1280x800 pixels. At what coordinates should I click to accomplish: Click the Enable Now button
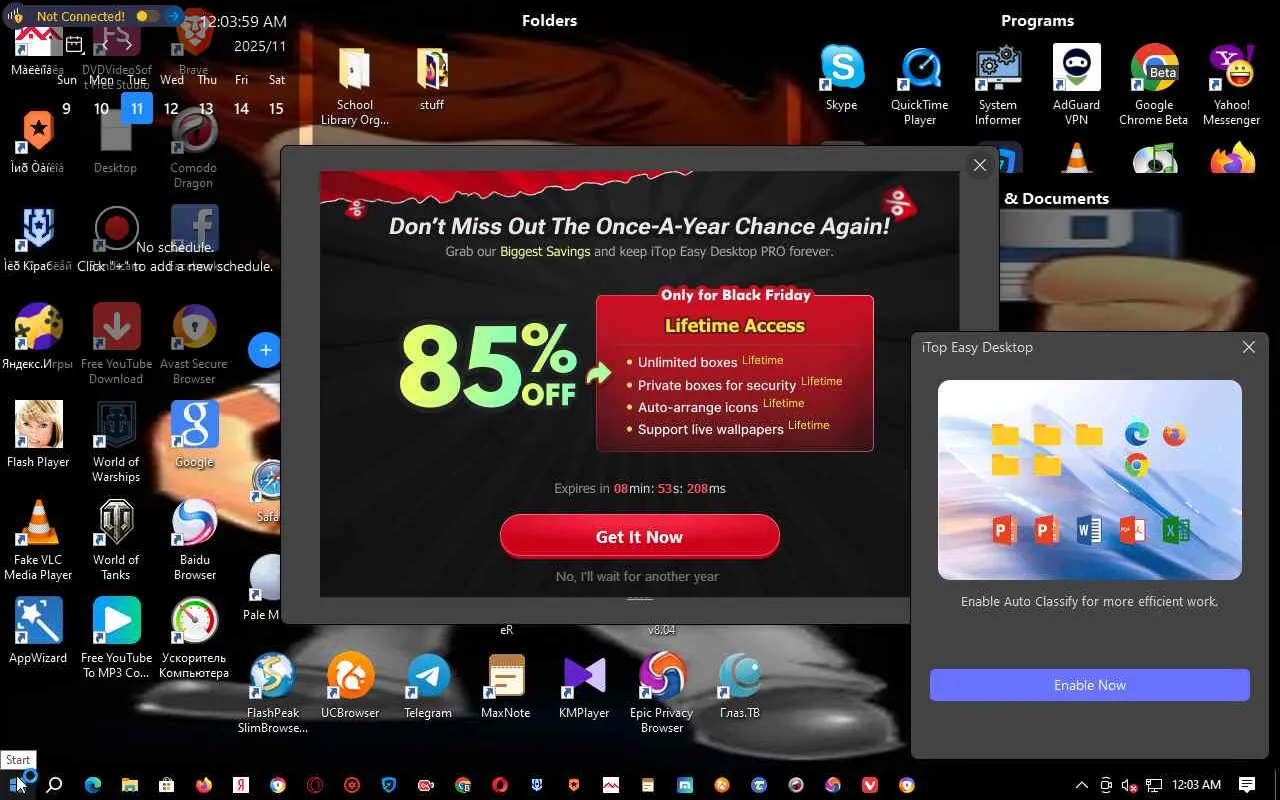[x=1090, y=685]
